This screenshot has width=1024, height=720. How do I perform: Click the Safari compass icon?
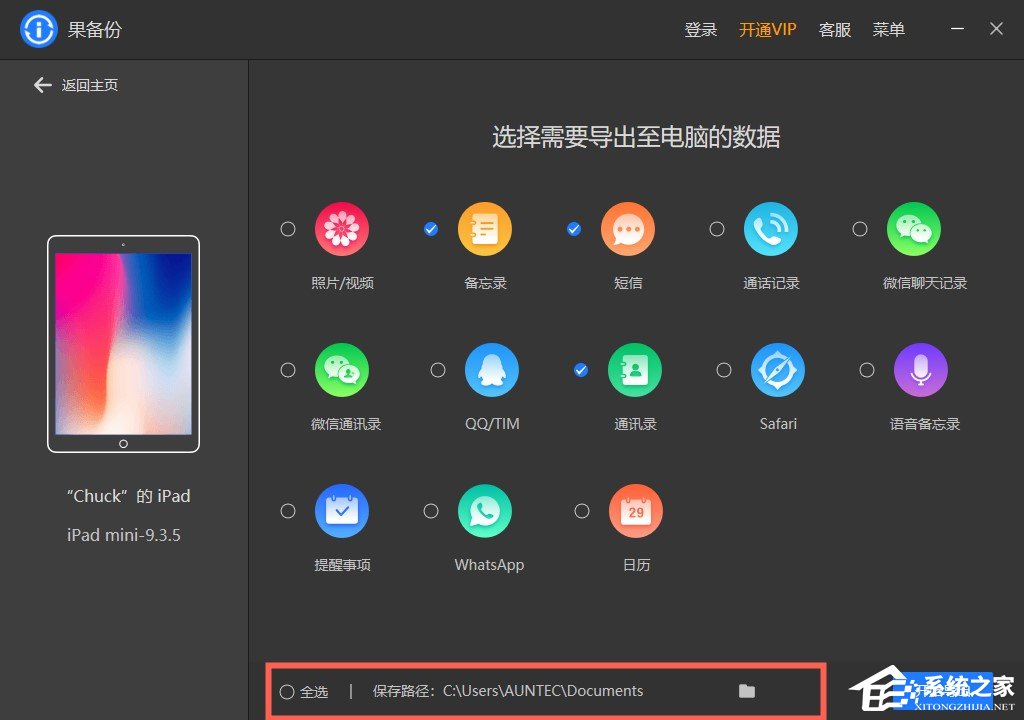pyautogui.click(x=778, y=369)
